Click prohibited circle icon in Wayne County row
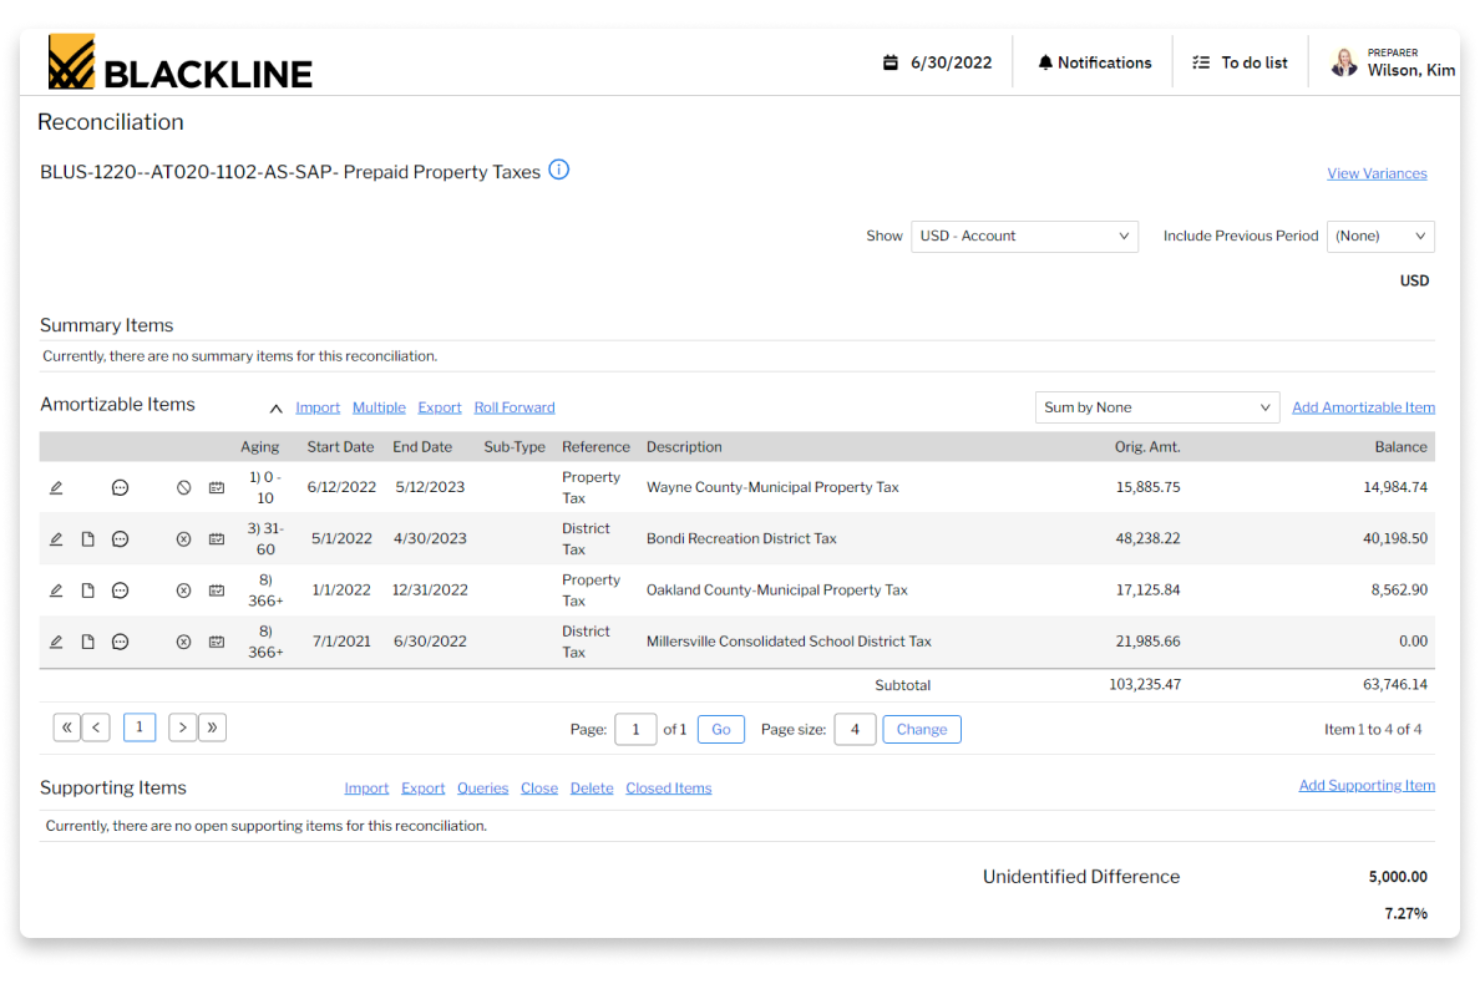 click(x=184, y=488)
